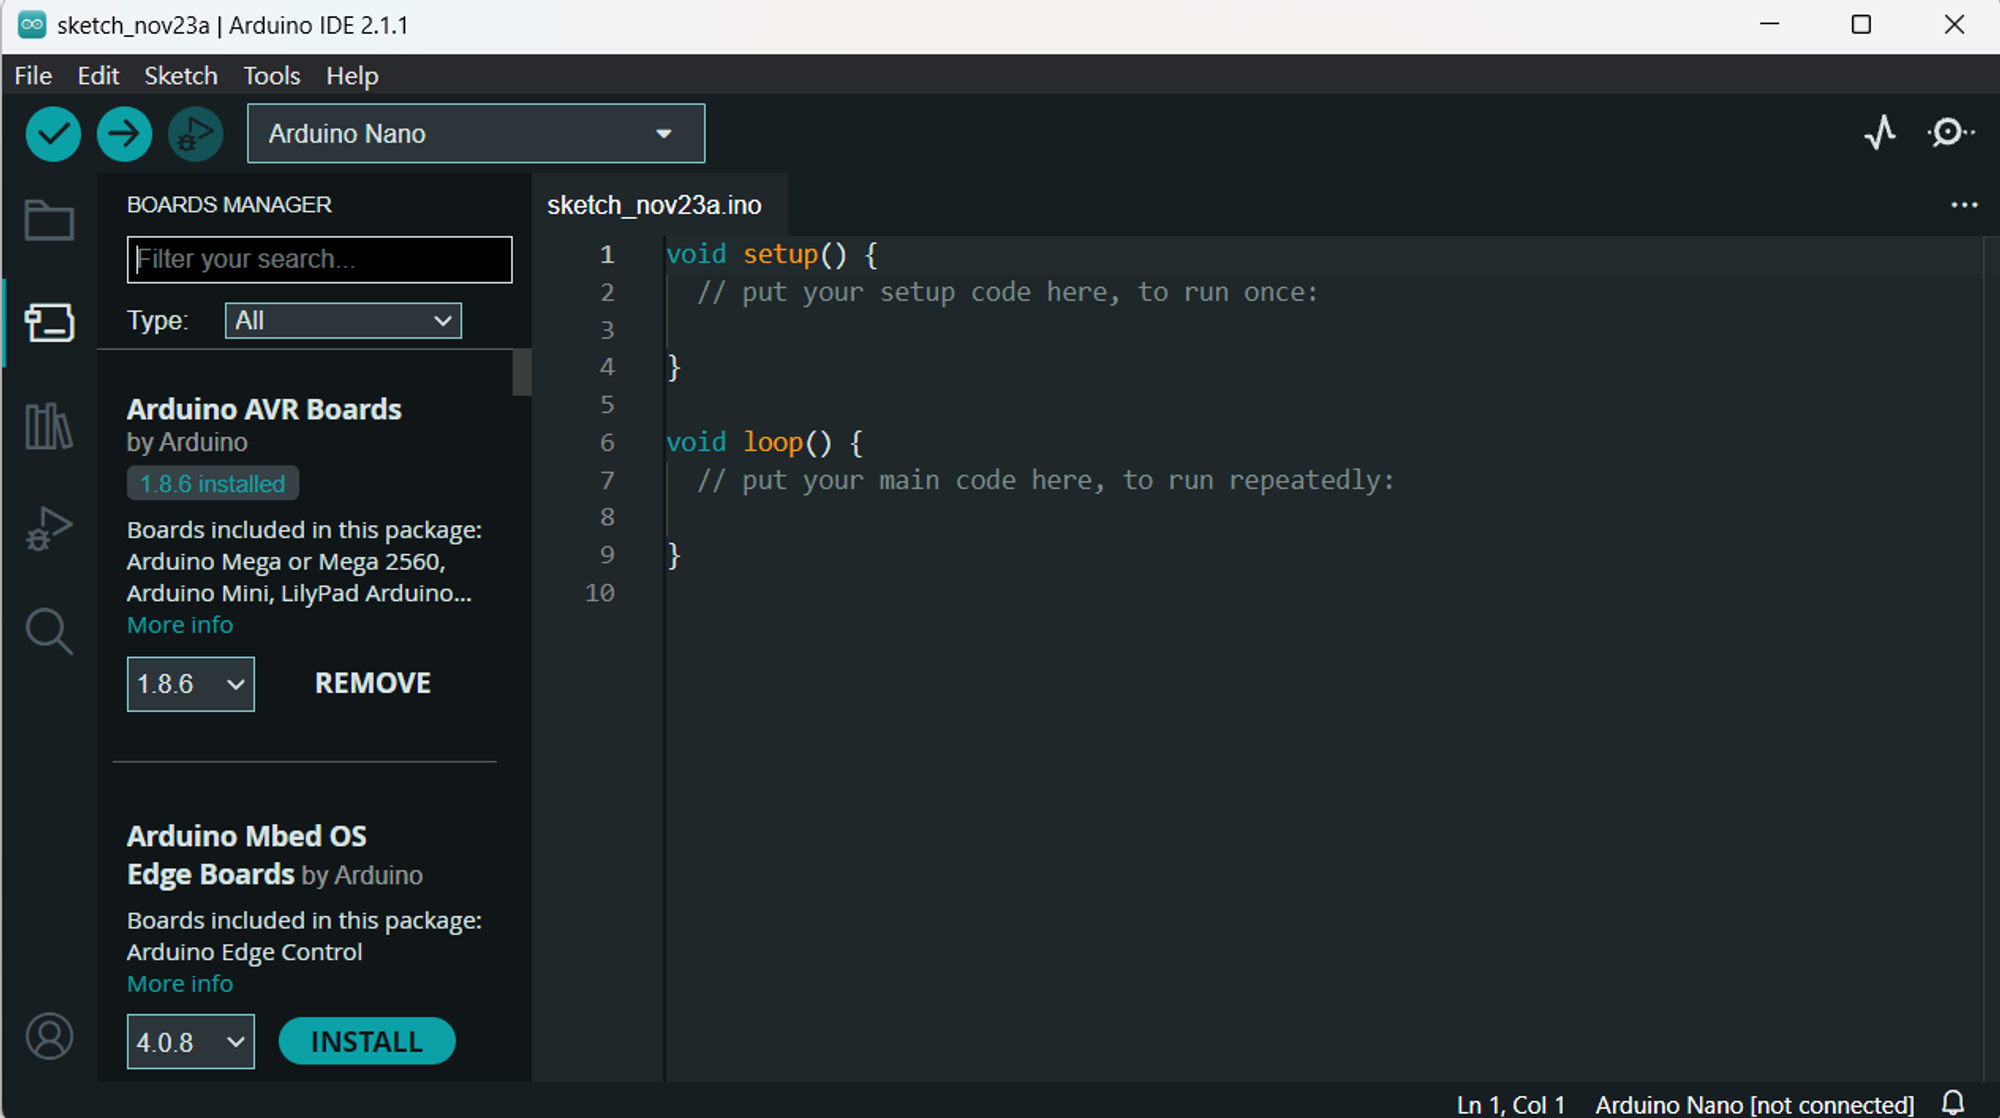
Task: Open the Help menu
Action: pyautogui.click(x=352, y=76)
